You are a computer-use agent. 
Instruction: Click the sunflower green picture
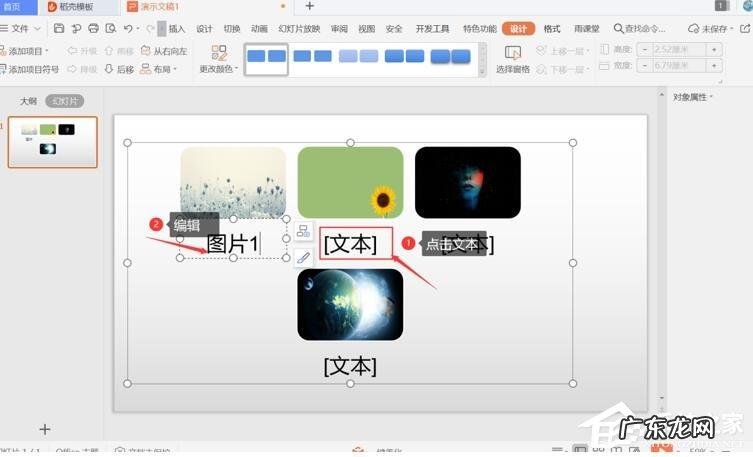point(351,182)
